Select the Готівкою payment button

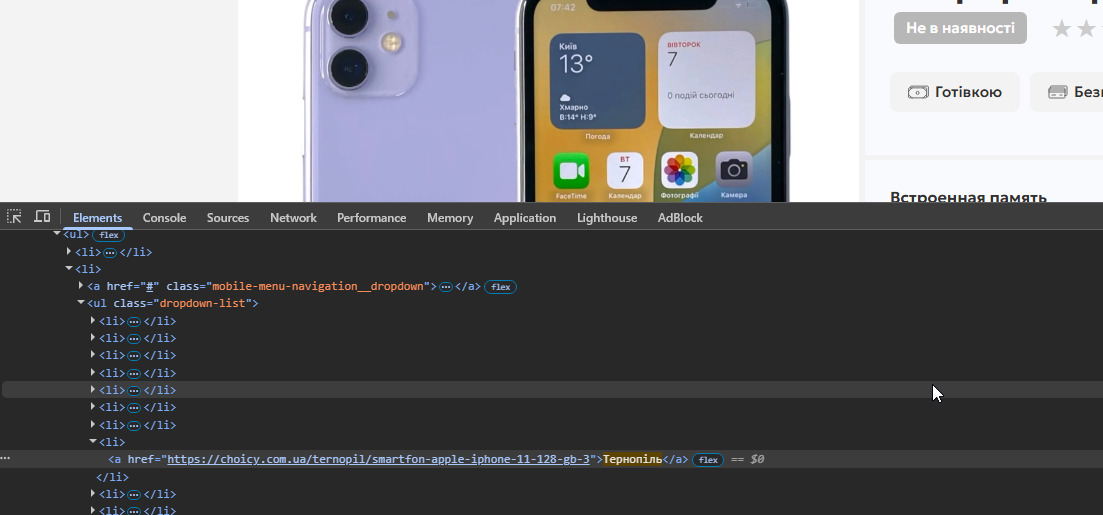[x=955, y=92]
